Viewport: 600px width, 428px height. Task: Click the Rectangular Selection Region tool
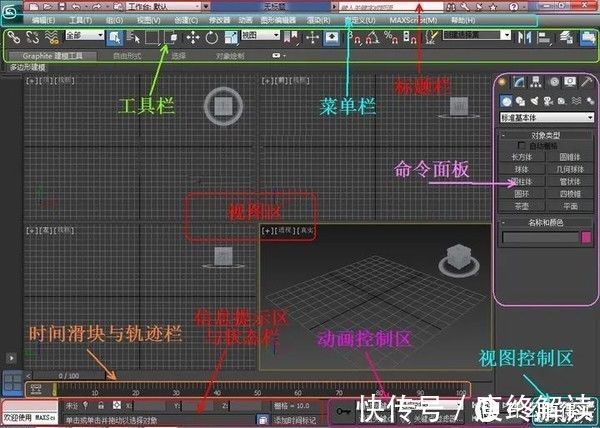coord(152,37)
